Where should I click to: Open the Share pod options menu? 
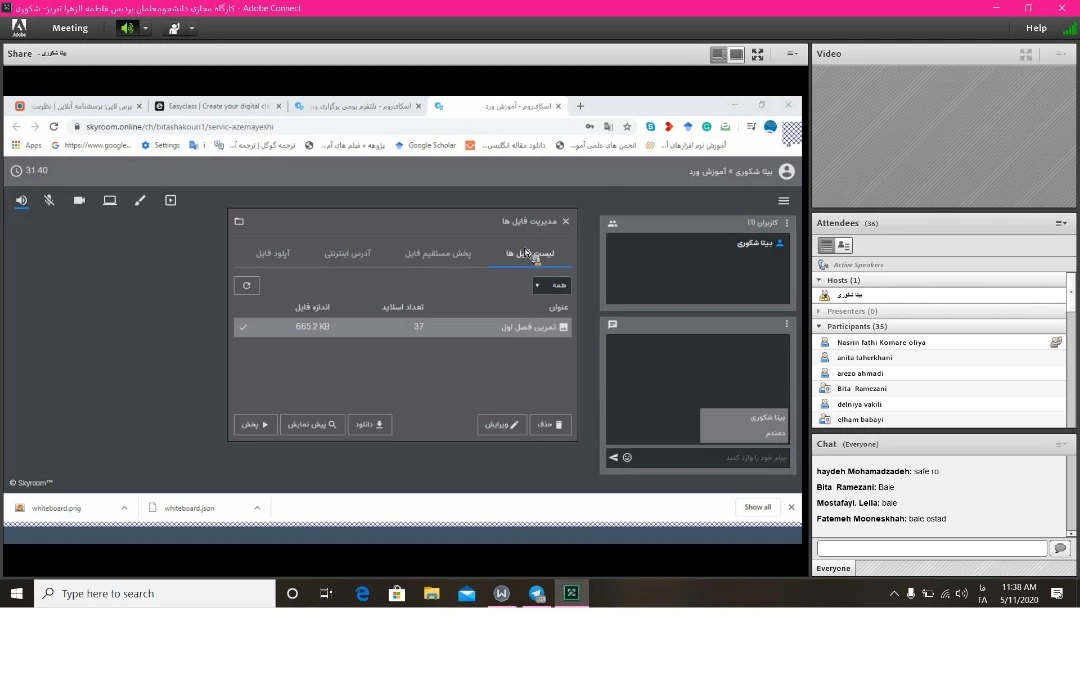click(792, 54)
